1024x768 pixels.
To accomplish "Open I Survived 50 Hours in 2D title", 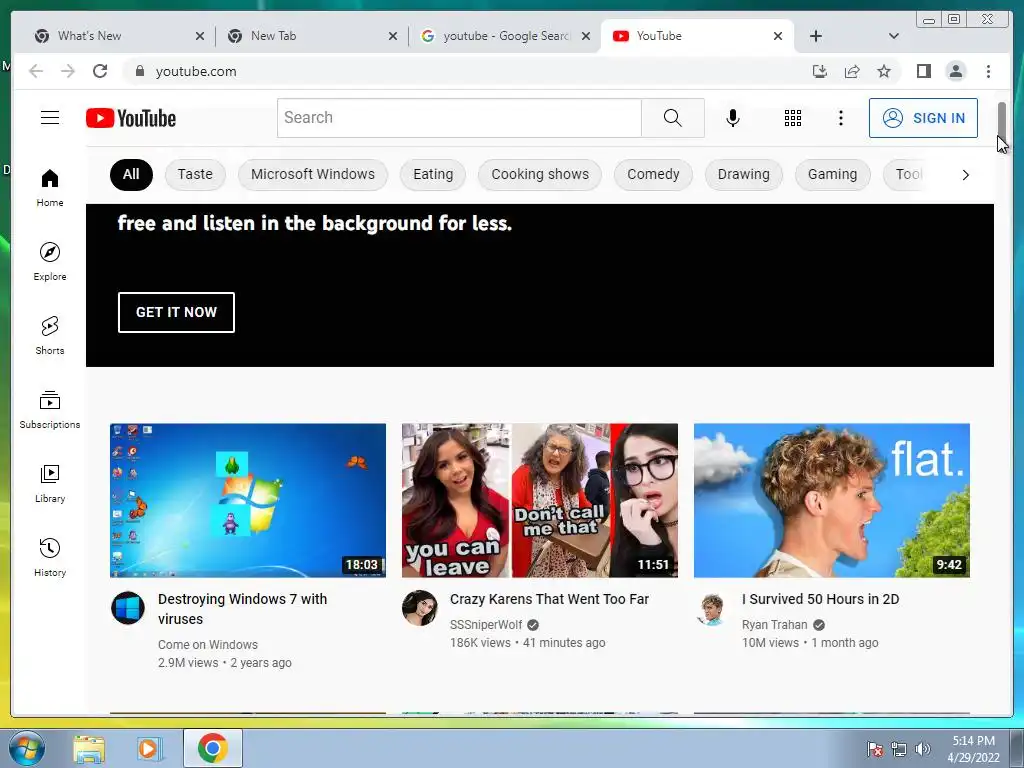I will [820, 599].
